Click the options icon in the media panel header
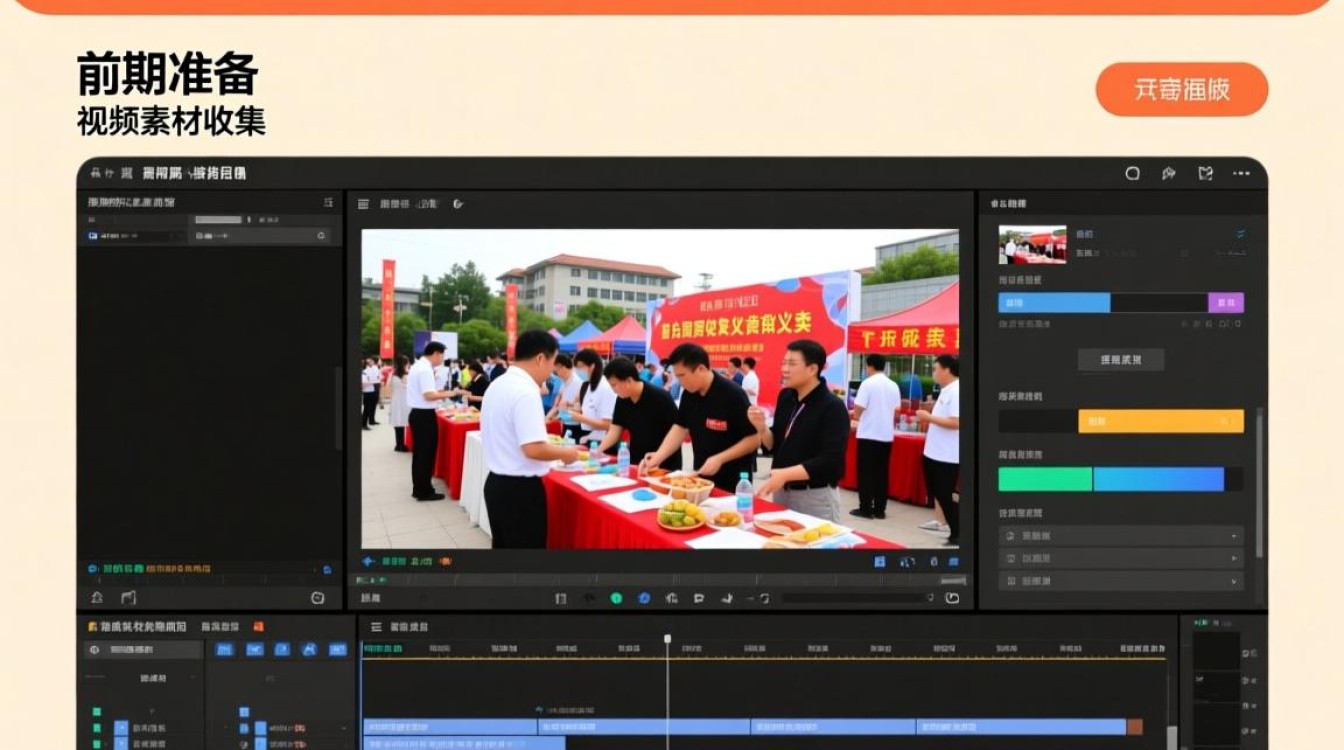 pyautogui.click(x=328, y=202)
